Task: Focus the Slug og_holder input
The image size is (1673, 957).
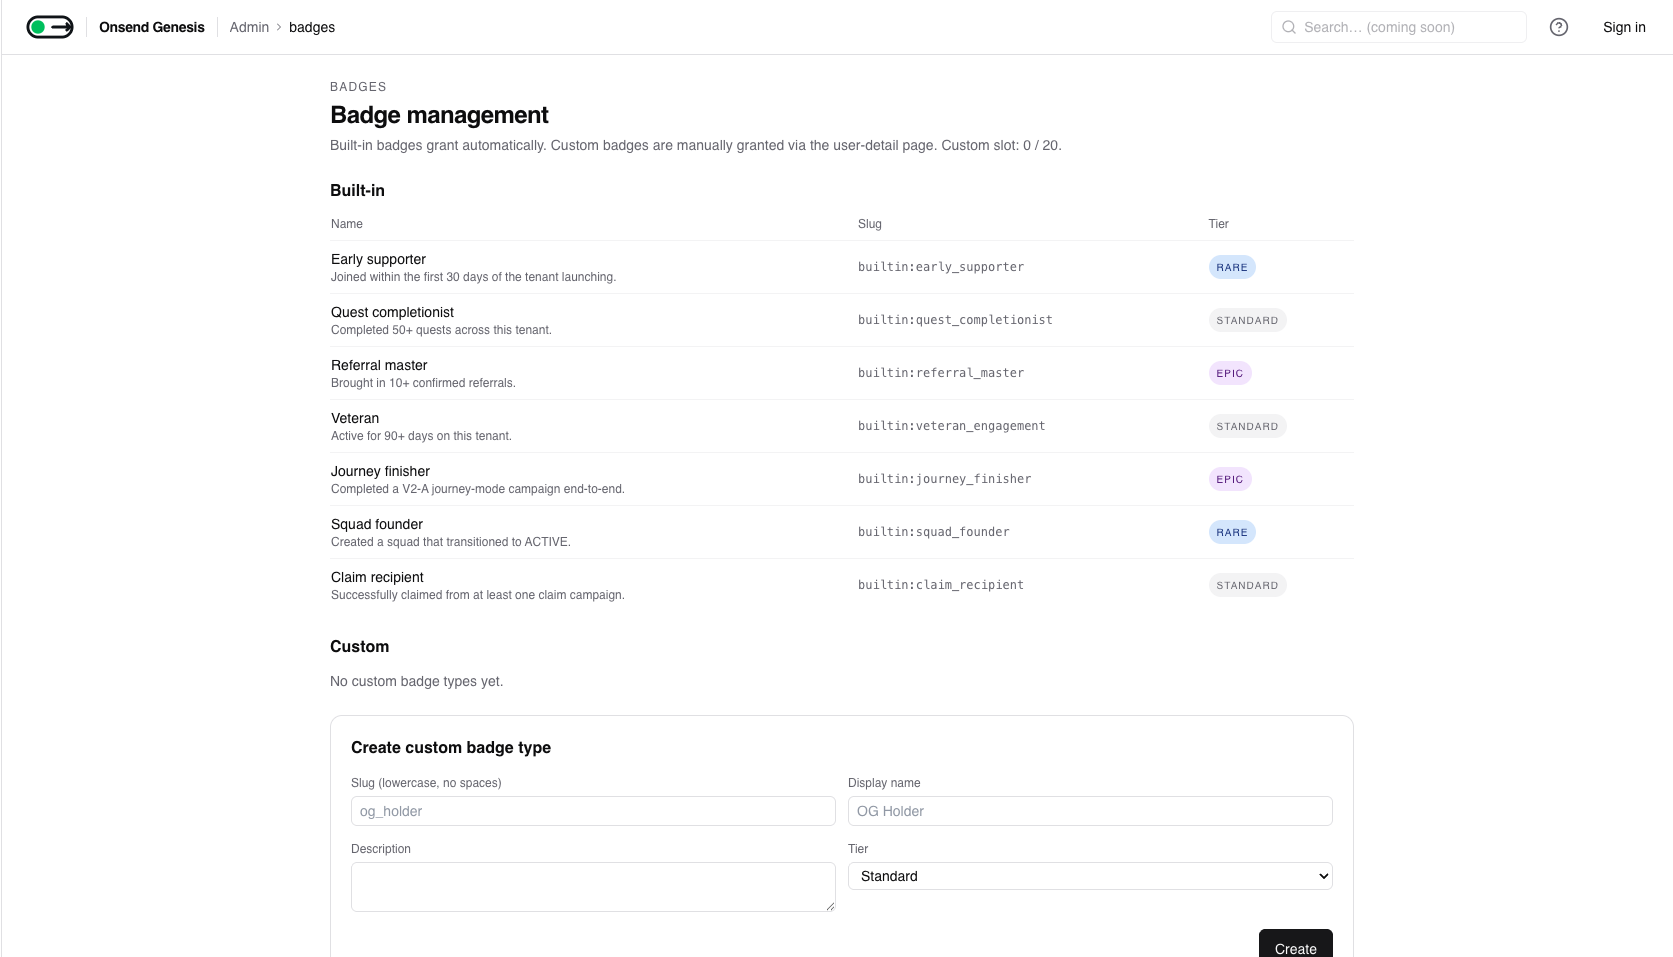Action: tap(593, 811)
